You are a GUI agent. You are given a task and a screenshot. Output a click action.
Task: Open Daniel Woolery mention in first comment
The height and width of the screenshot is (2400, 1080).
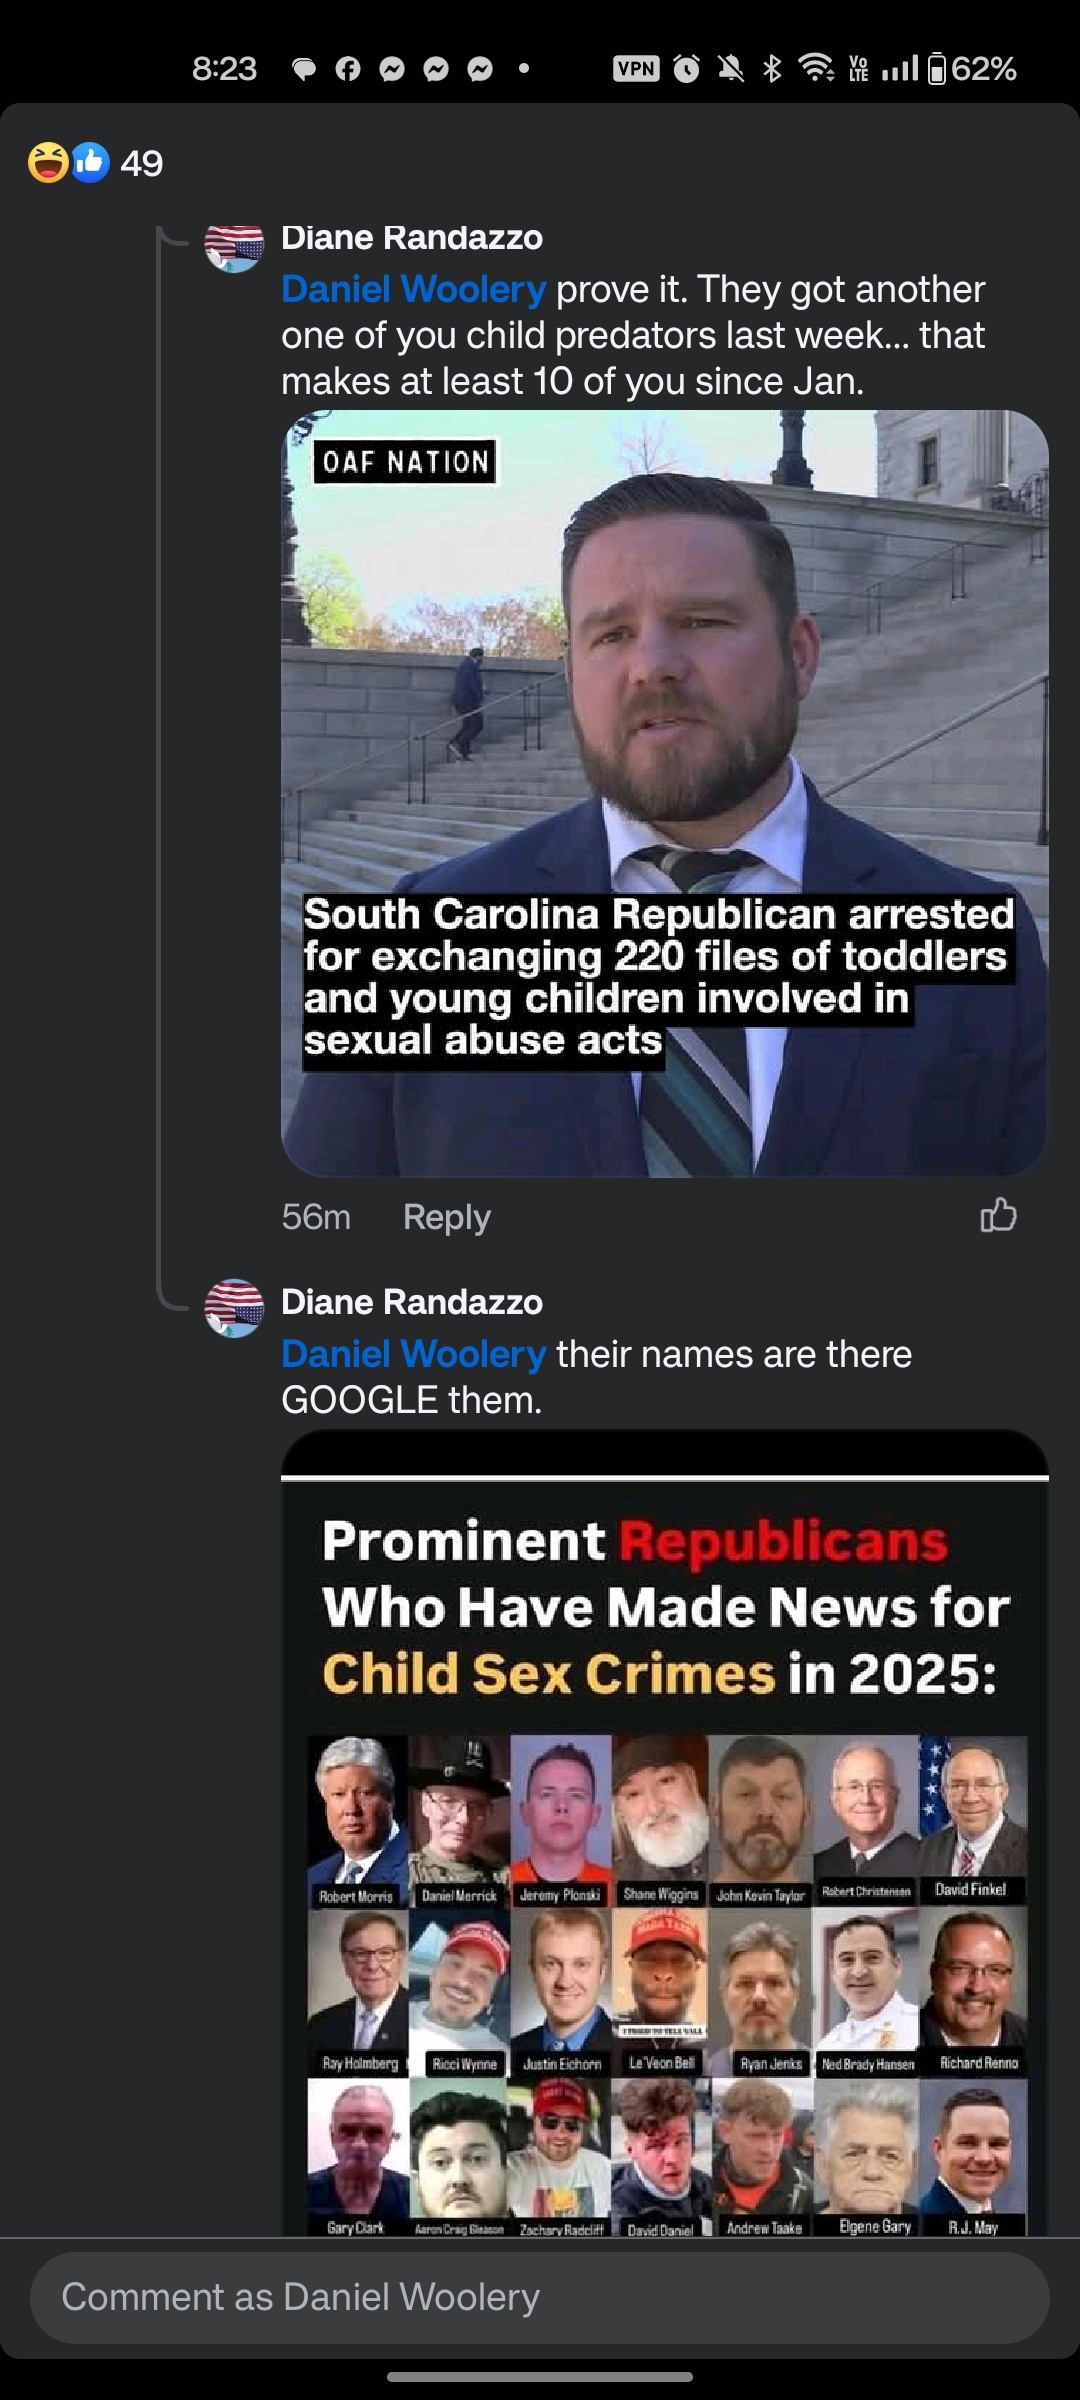(x=413, y=289)
